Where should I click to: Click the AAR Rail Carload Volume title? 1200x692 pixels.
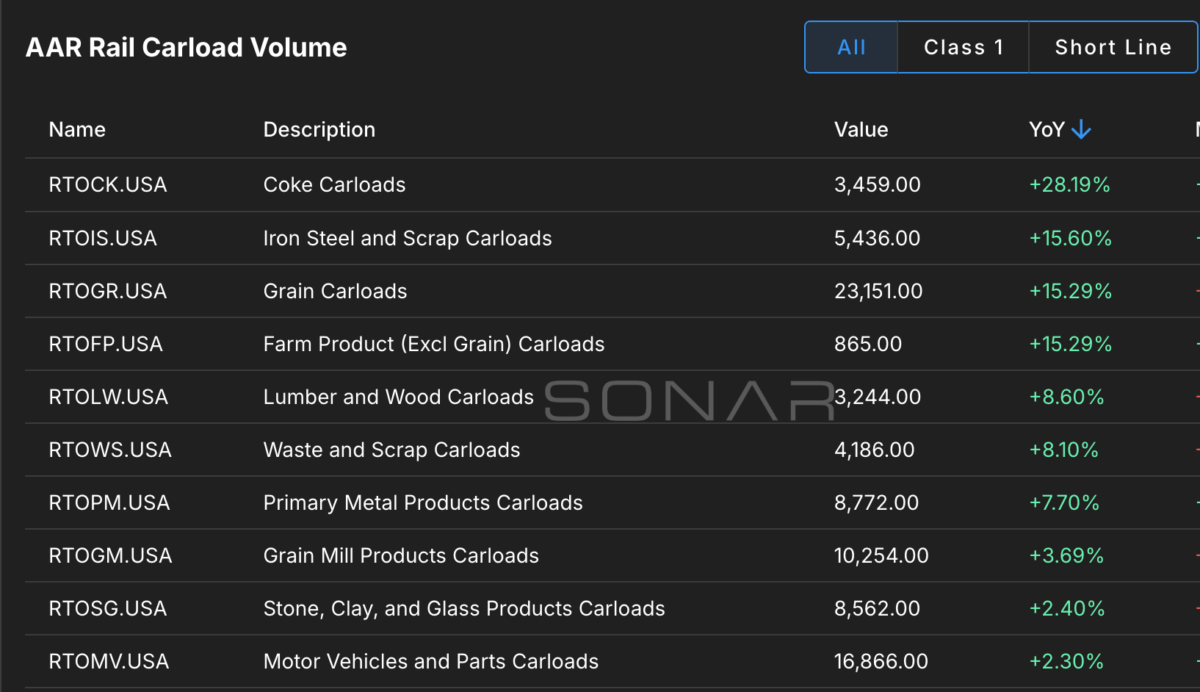186,48
